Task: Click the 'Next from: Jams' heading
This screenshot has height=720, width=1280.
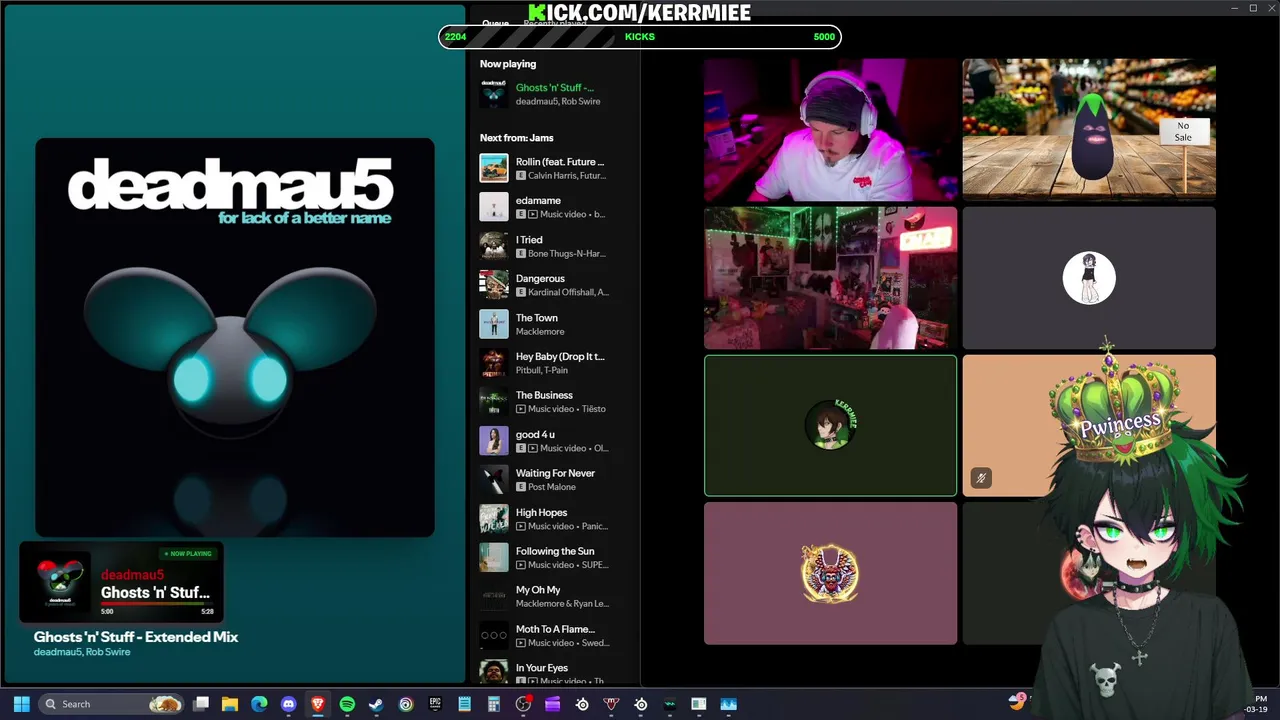Action: point(516,138)
